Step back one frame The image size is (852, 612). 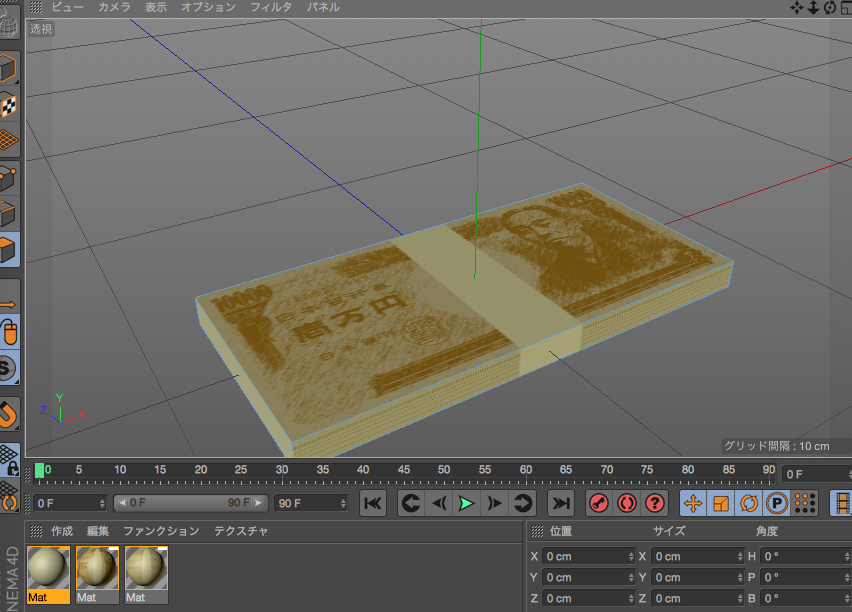439,503
